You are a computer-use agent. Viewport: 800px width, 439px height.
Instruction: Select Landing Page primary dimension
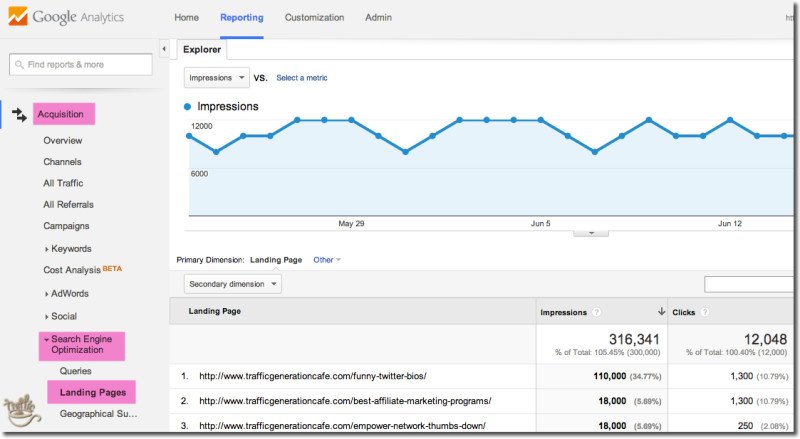coord(276,260)
